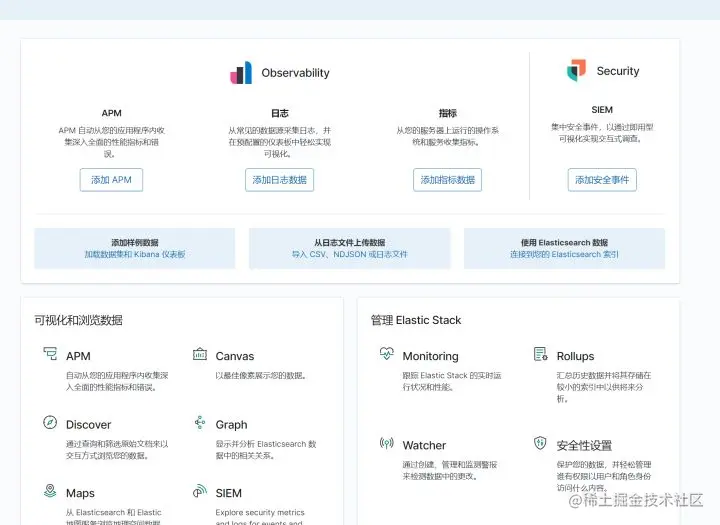This screenshot has height=525, width=720.
Task: Click the SIEM heading under Security
Action: [x=602, y=110]
